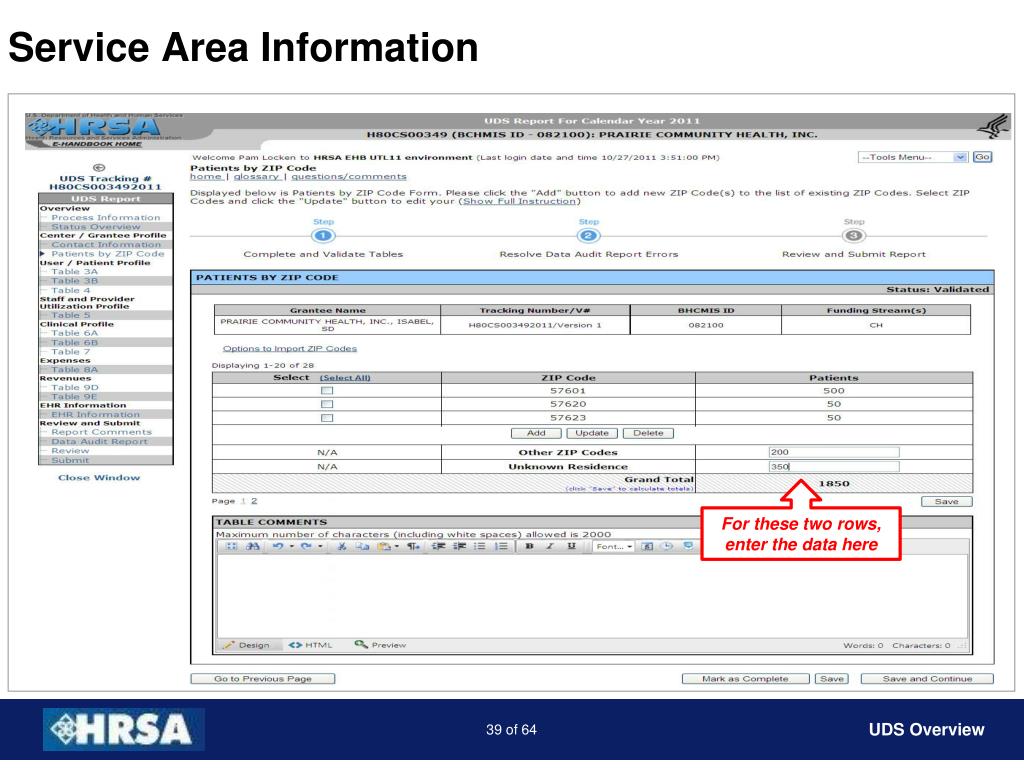This screenshot has width=1024, height=768.
Task: Click the Undo arrow in the editor toolbar
Action: click(278, 547)
